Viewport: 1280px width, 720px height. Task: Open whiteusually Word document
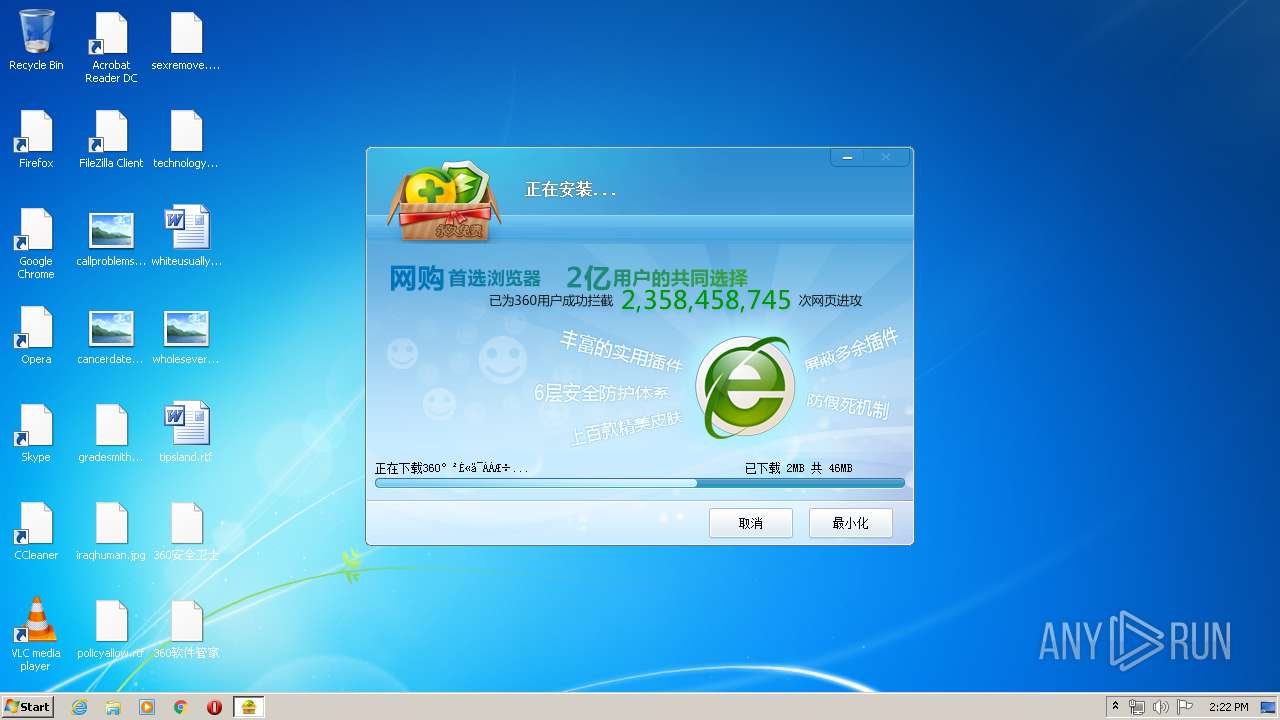pos(186,237)
